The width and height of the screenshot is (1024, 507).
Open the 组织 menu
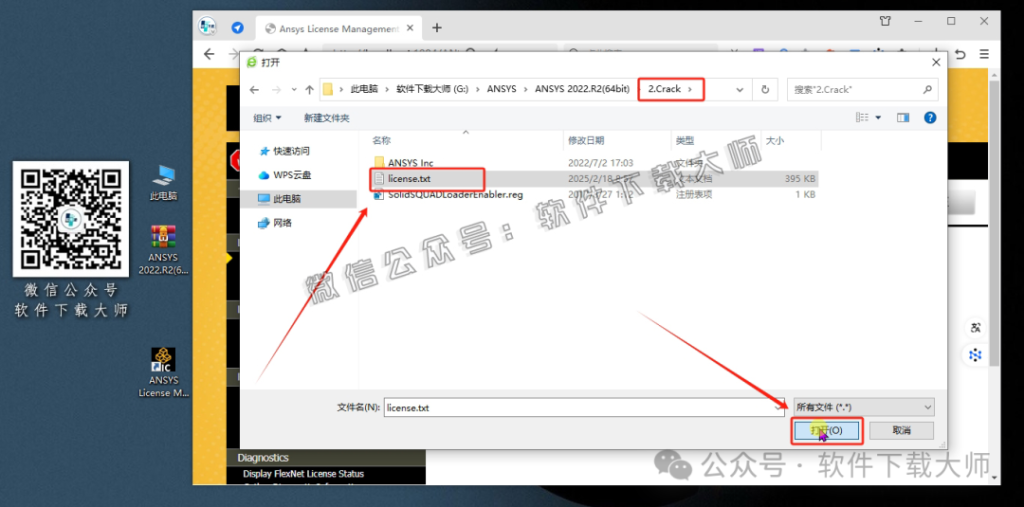tap(267, 118)
